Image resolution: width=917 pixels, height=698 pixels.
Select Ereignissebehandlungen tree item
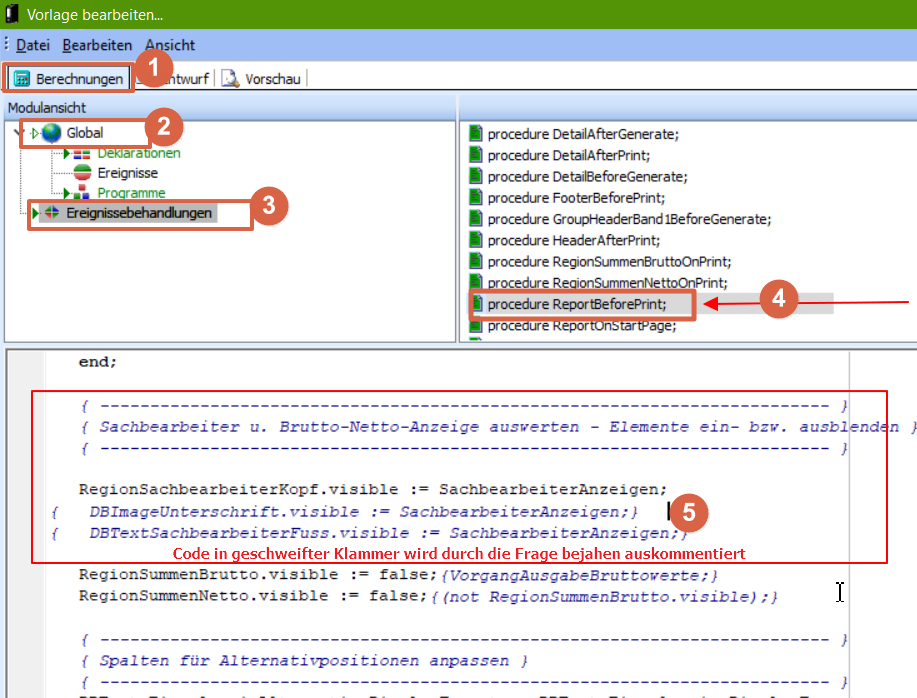139,213
